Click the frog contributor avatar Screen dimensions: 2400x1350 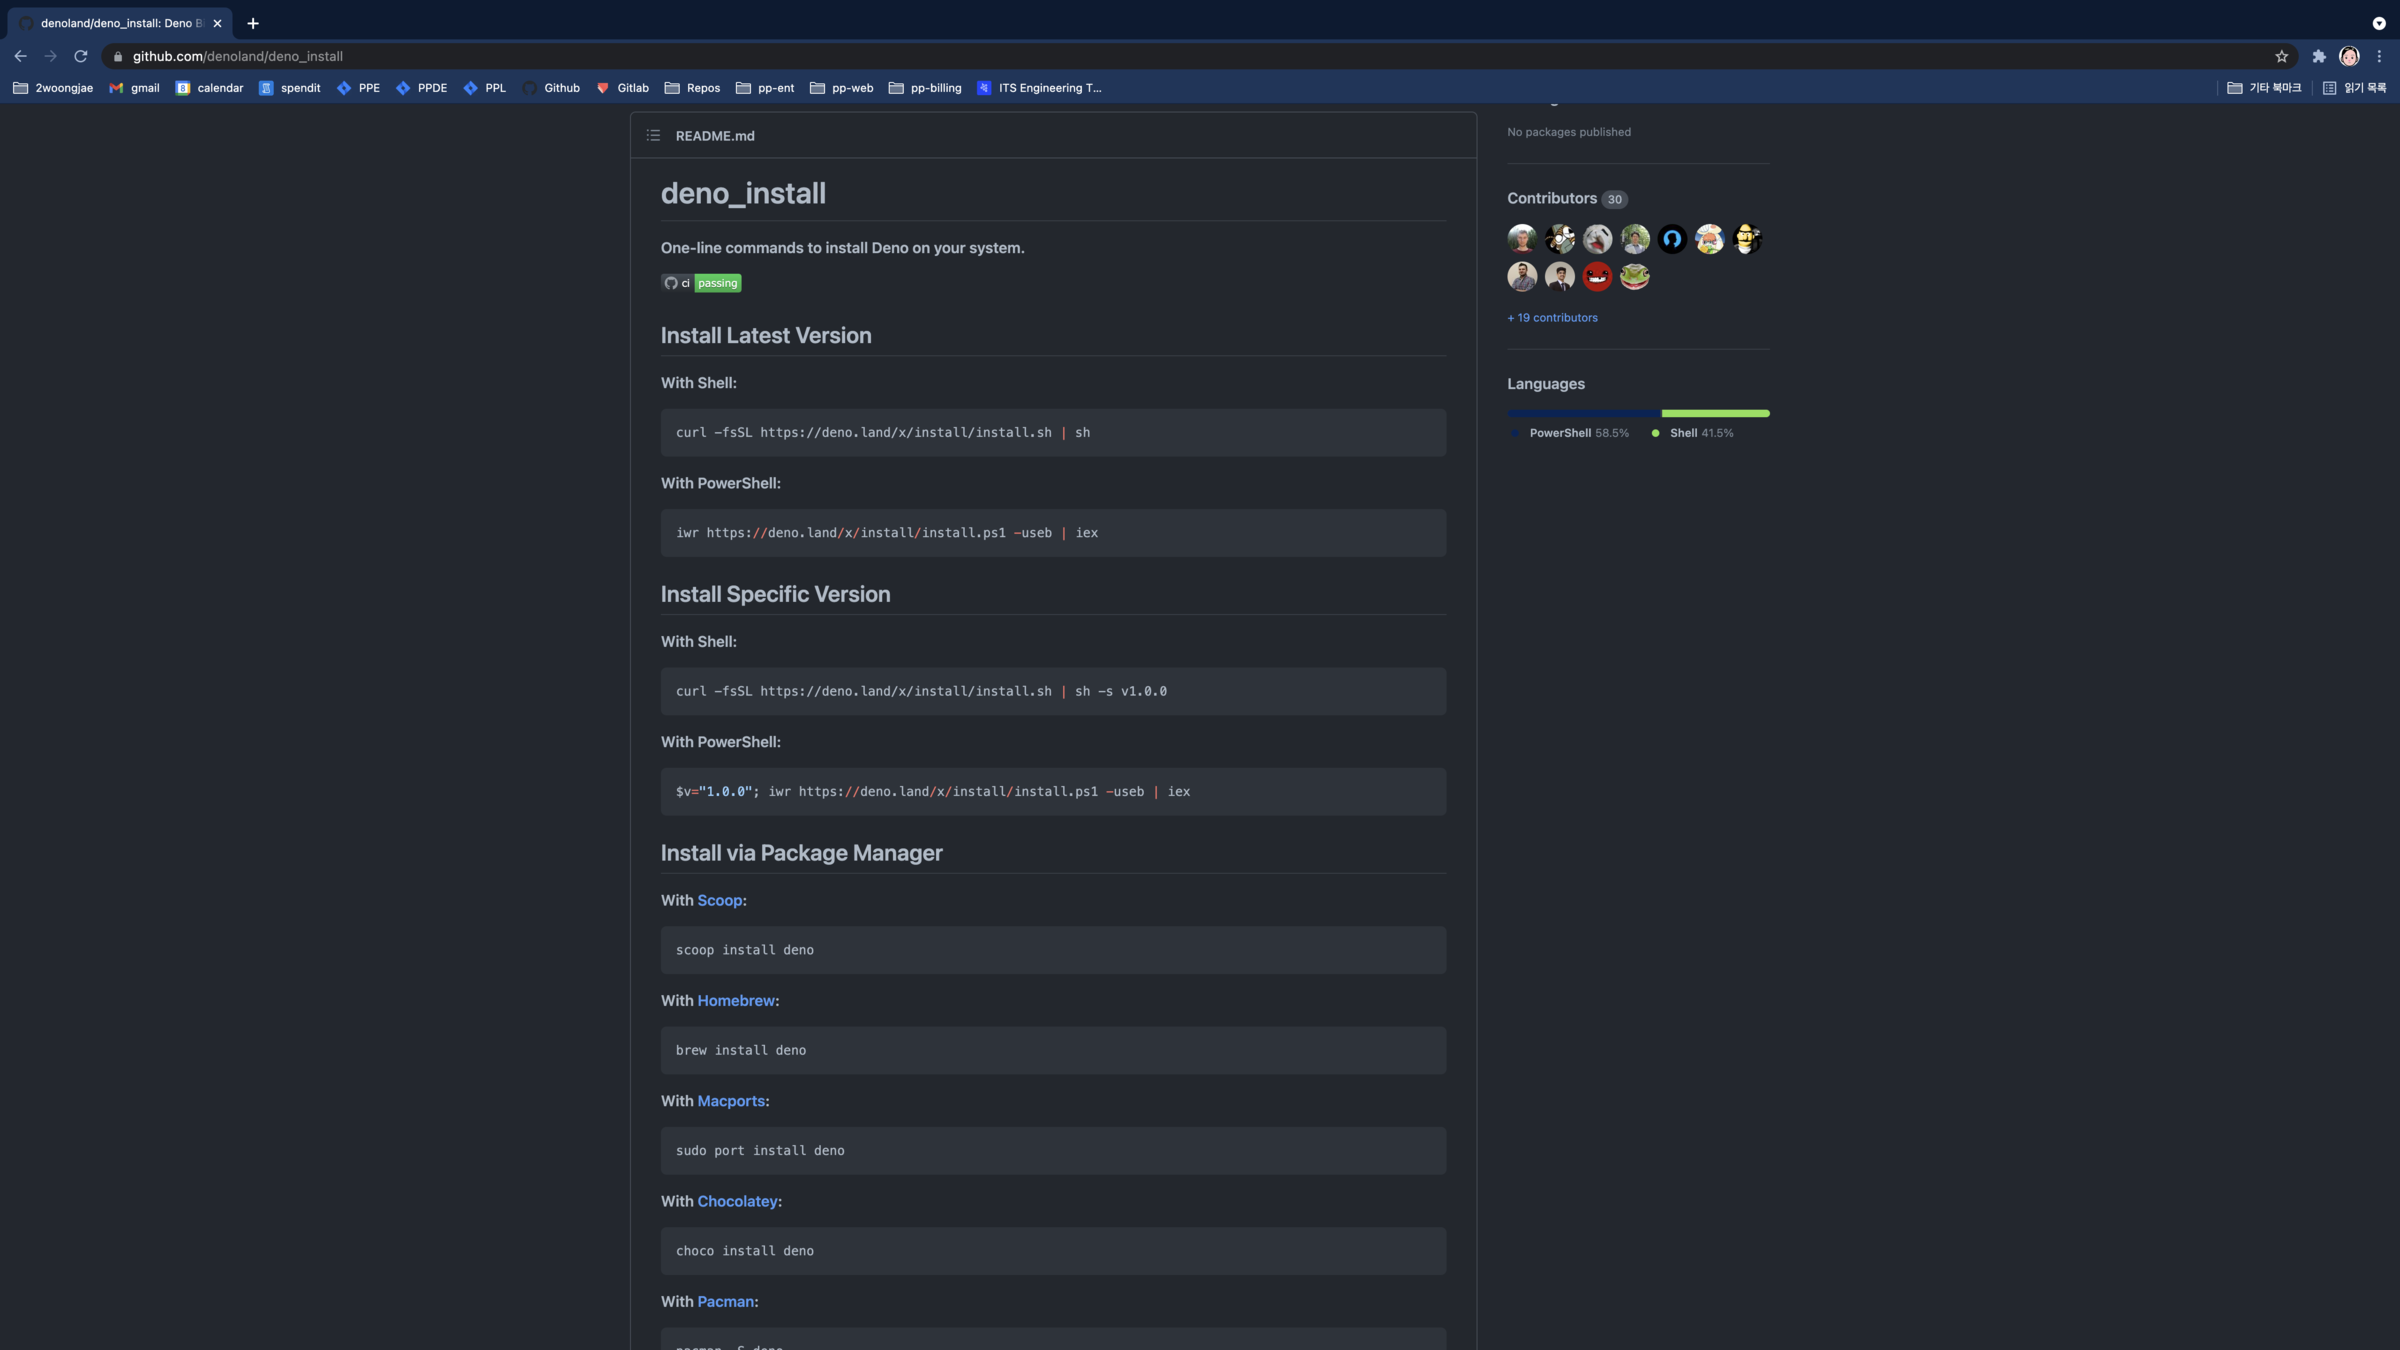[1634, 276]
